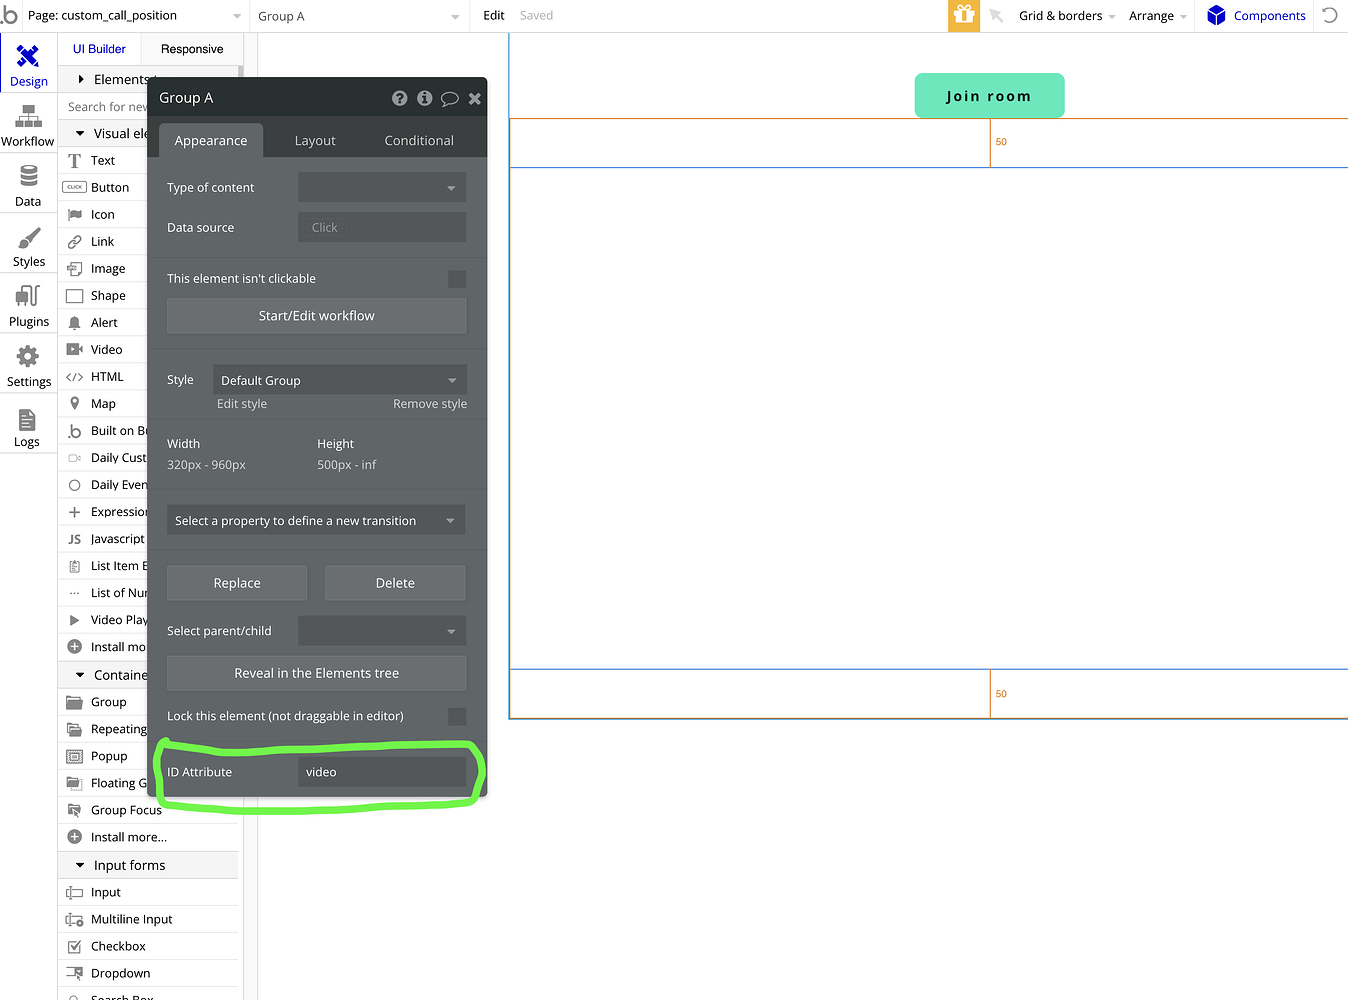Open the Workflow section
Image resolution: width=1348 pixels, height=1000 pixels.
(28, 126)
